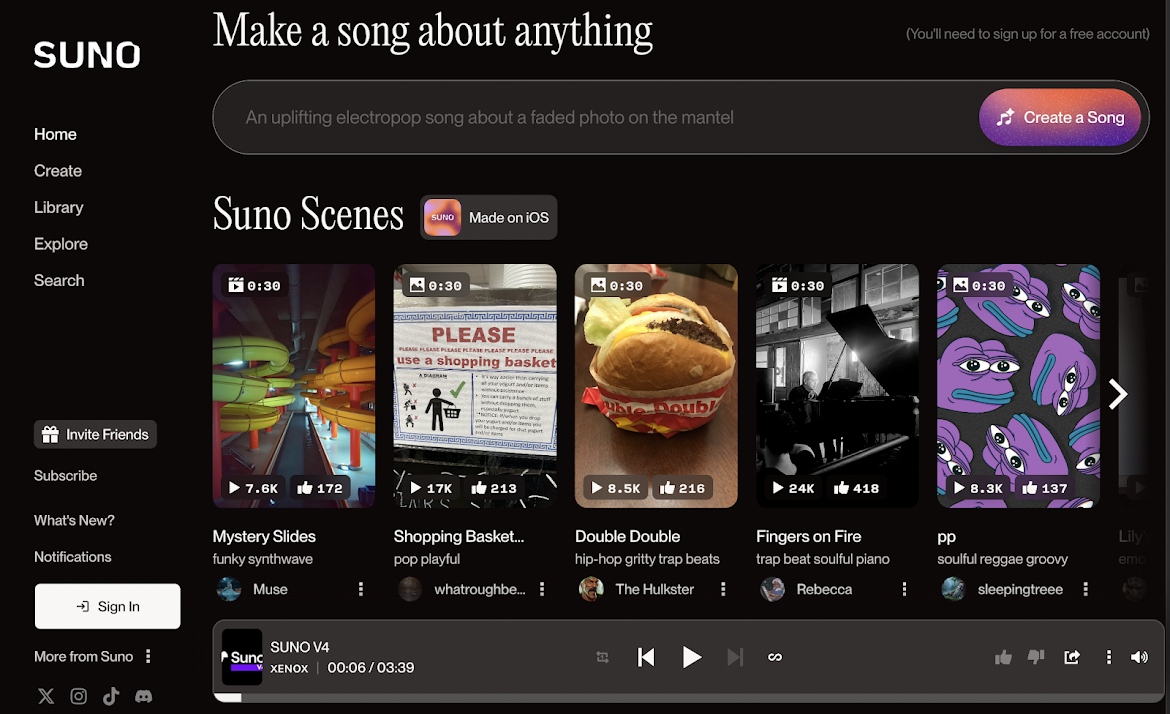Click play count 17K on Shopping Basket

click(431, 489)
